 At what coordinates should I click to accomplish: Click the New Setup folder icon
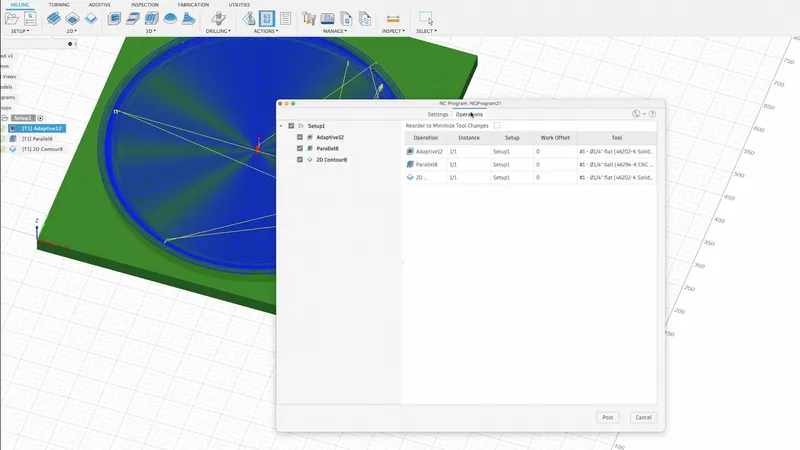click(13, 18)
